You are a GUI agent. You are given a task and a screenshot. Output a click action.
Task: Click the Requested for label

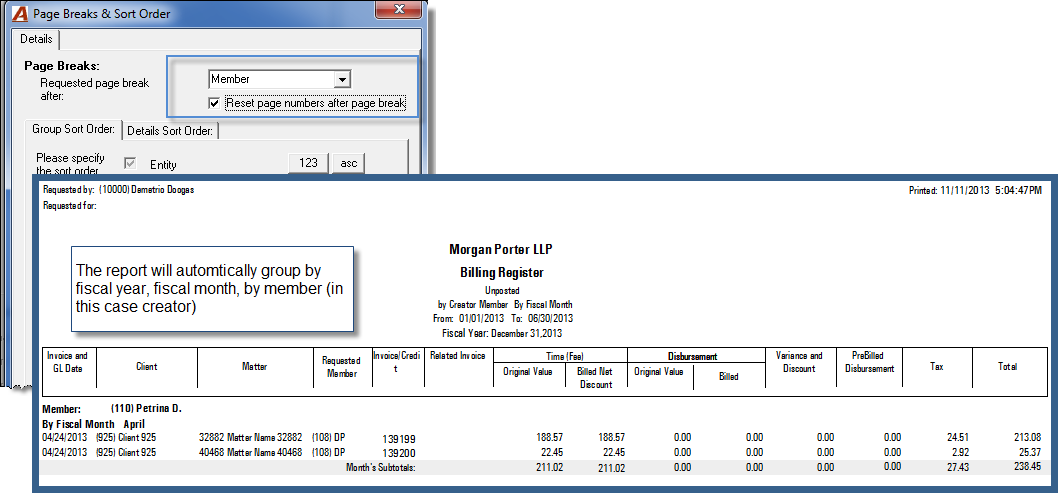click(x=70, y=206)
